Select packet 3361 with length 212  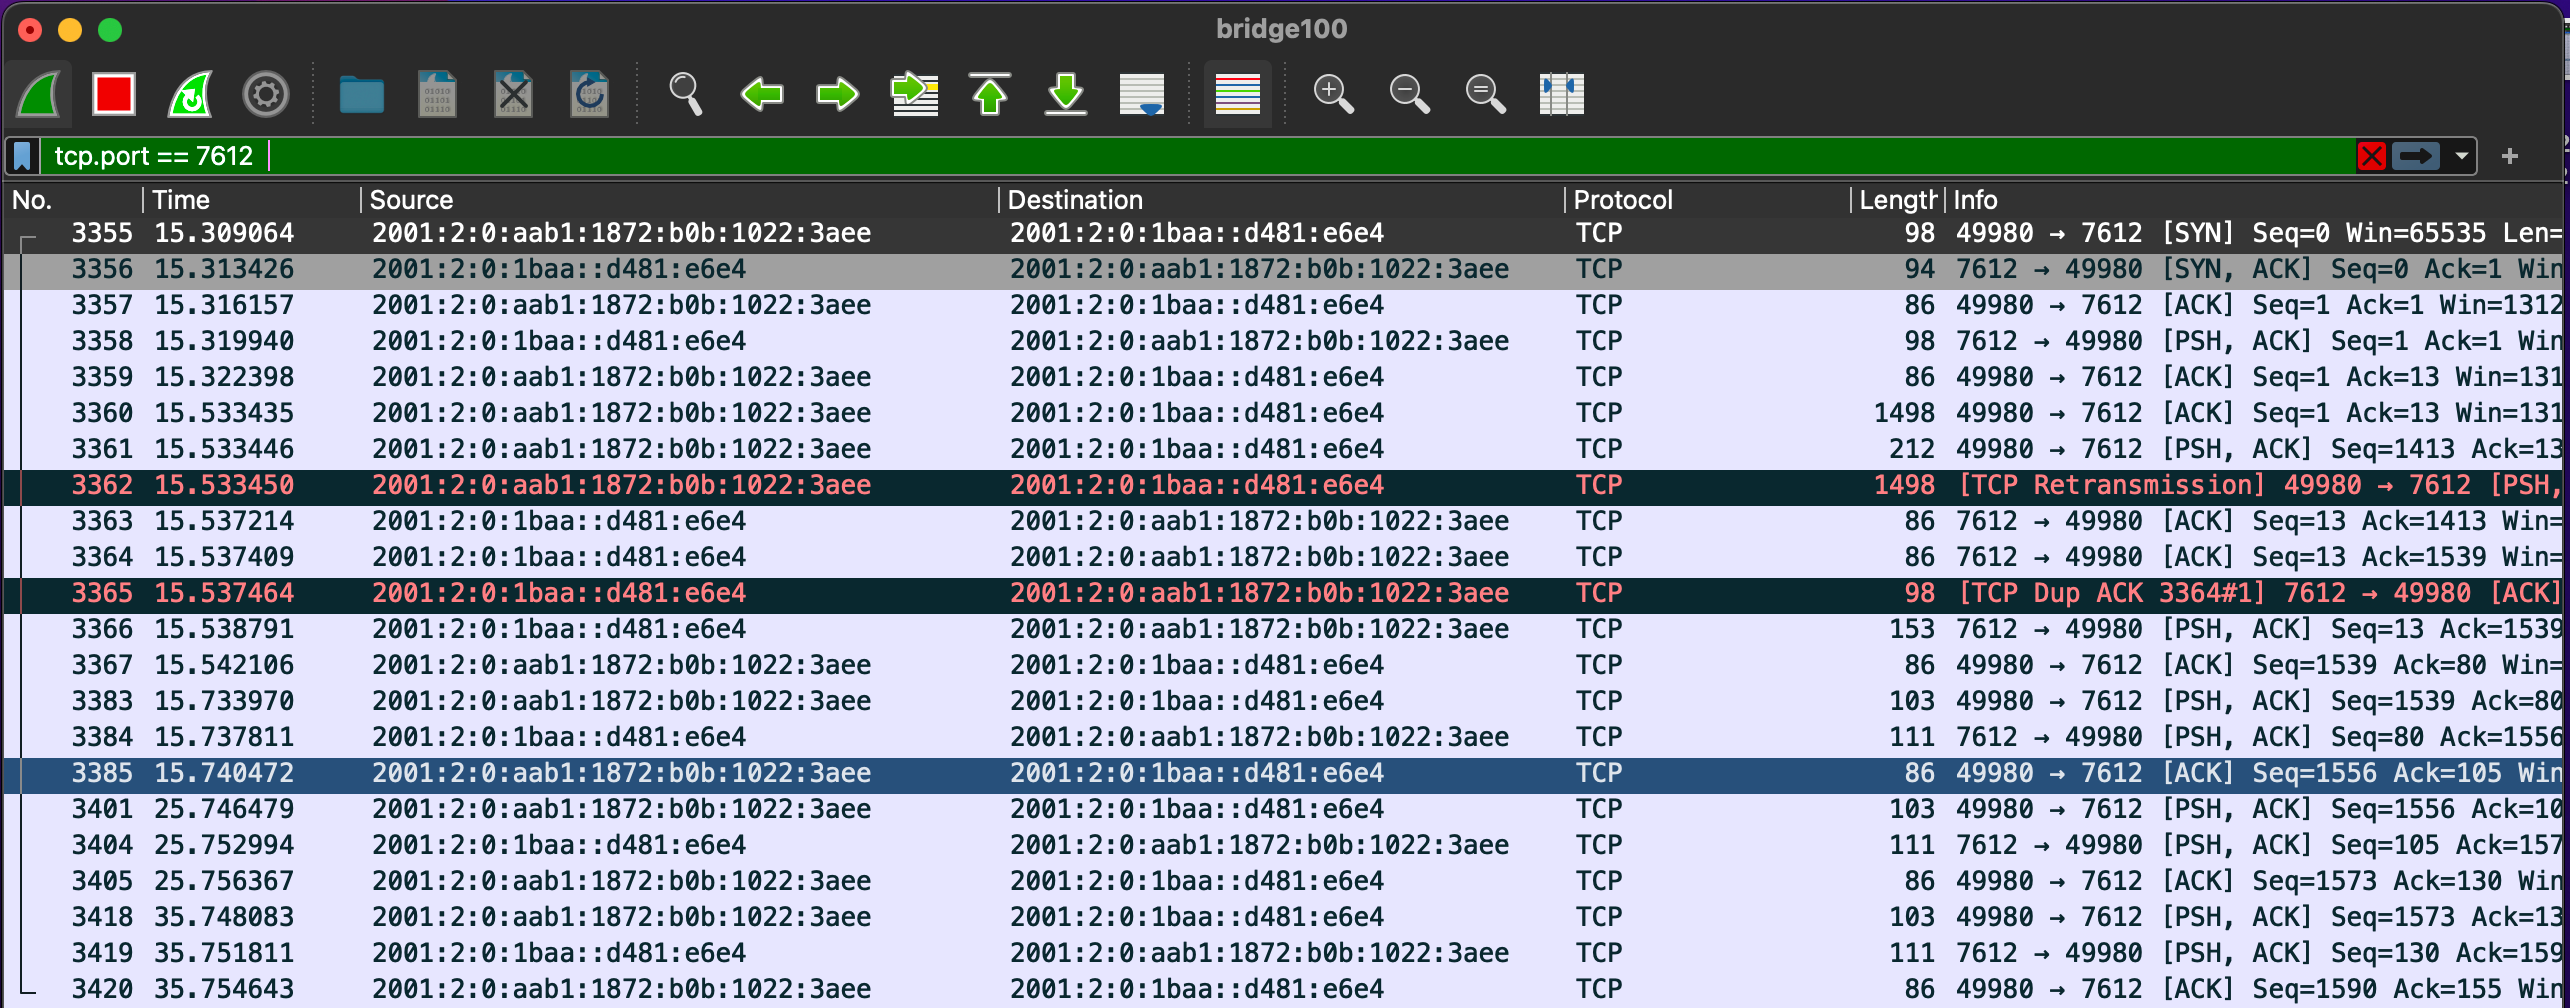[1285, 449]
